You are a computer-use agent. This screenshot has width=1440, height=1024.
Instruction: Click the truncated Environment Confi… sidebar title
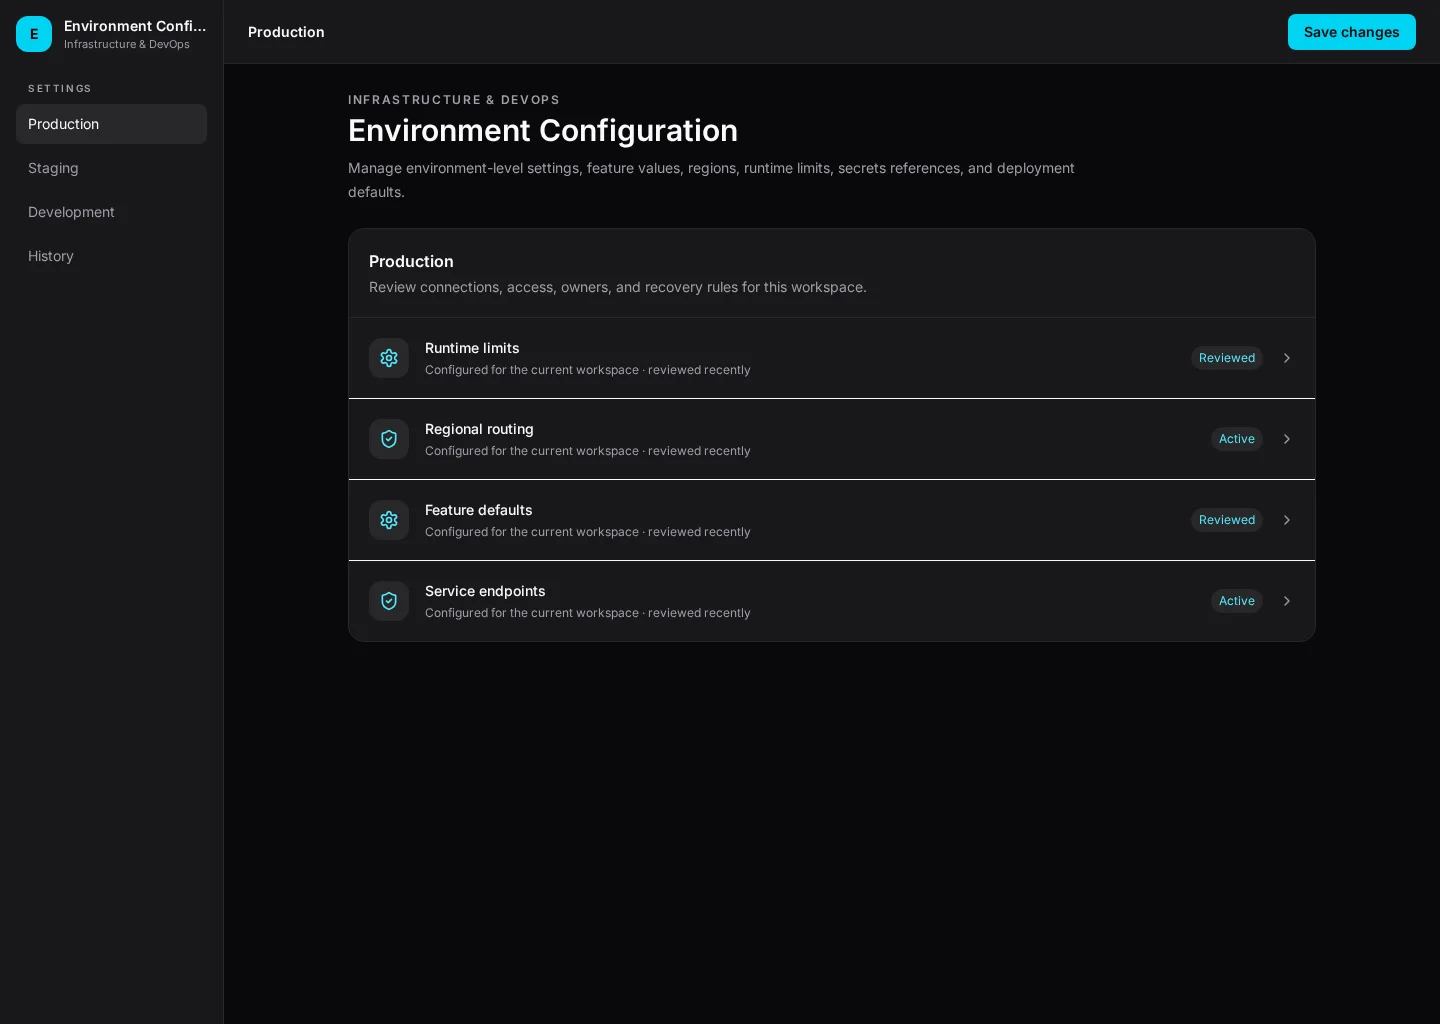(x=135, y=26)
